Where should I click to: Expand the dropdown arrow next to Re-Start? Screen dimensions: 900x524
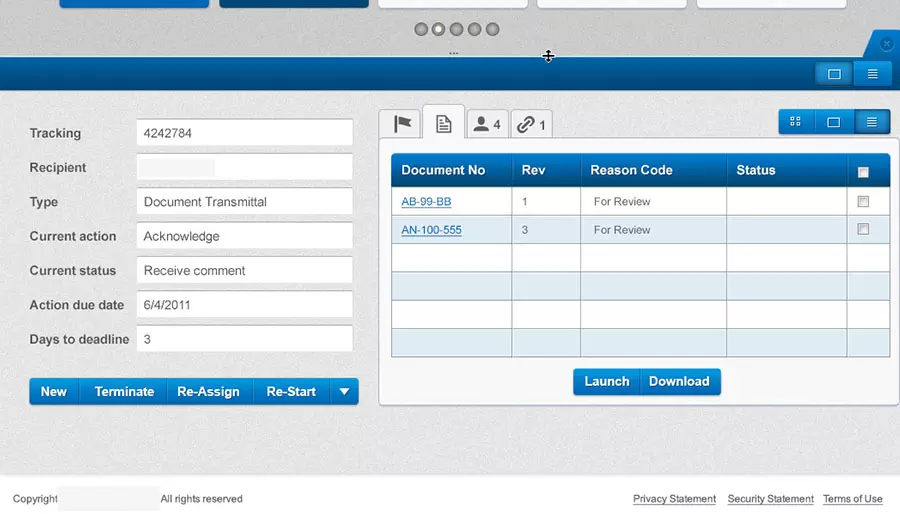point(344,392)
